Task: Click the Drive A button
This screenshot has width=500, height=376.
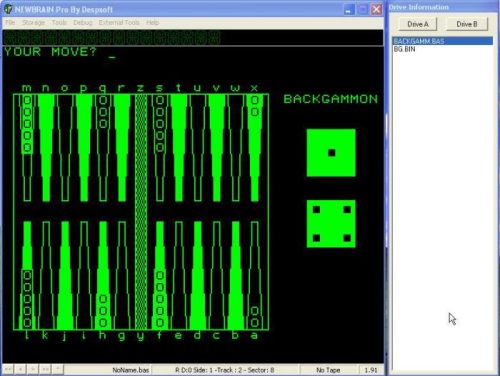Action: click(x=418, y=24)
